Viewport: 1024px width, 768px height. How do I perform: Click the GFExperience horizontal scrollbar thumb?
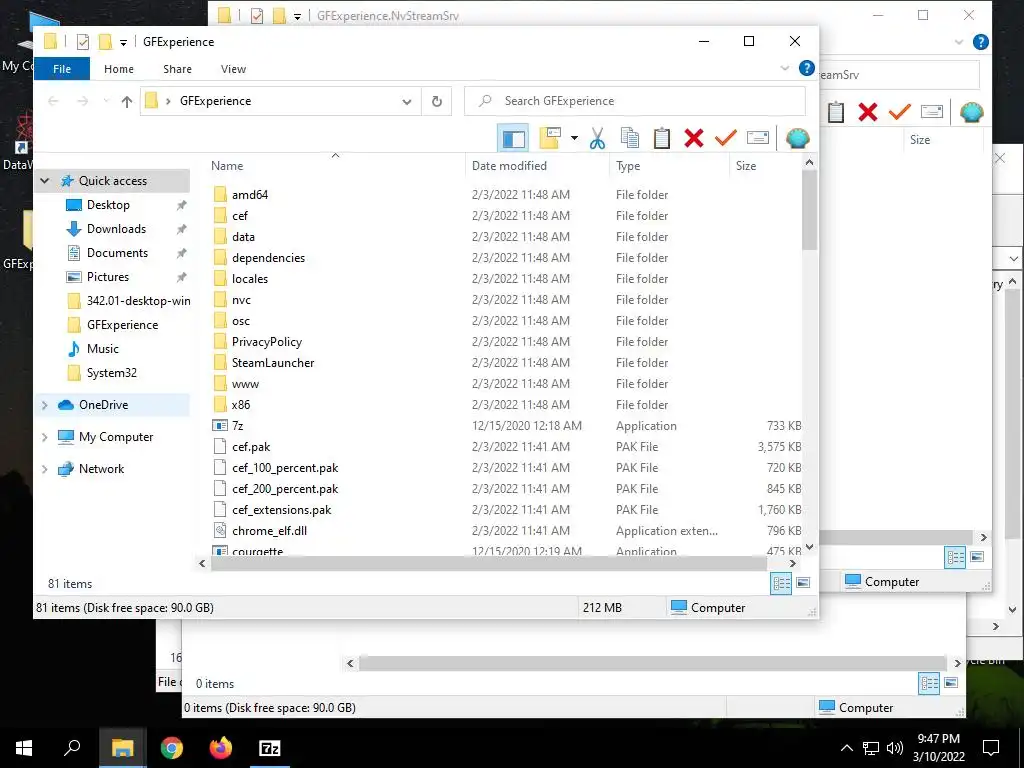click(x=488, y=564)
